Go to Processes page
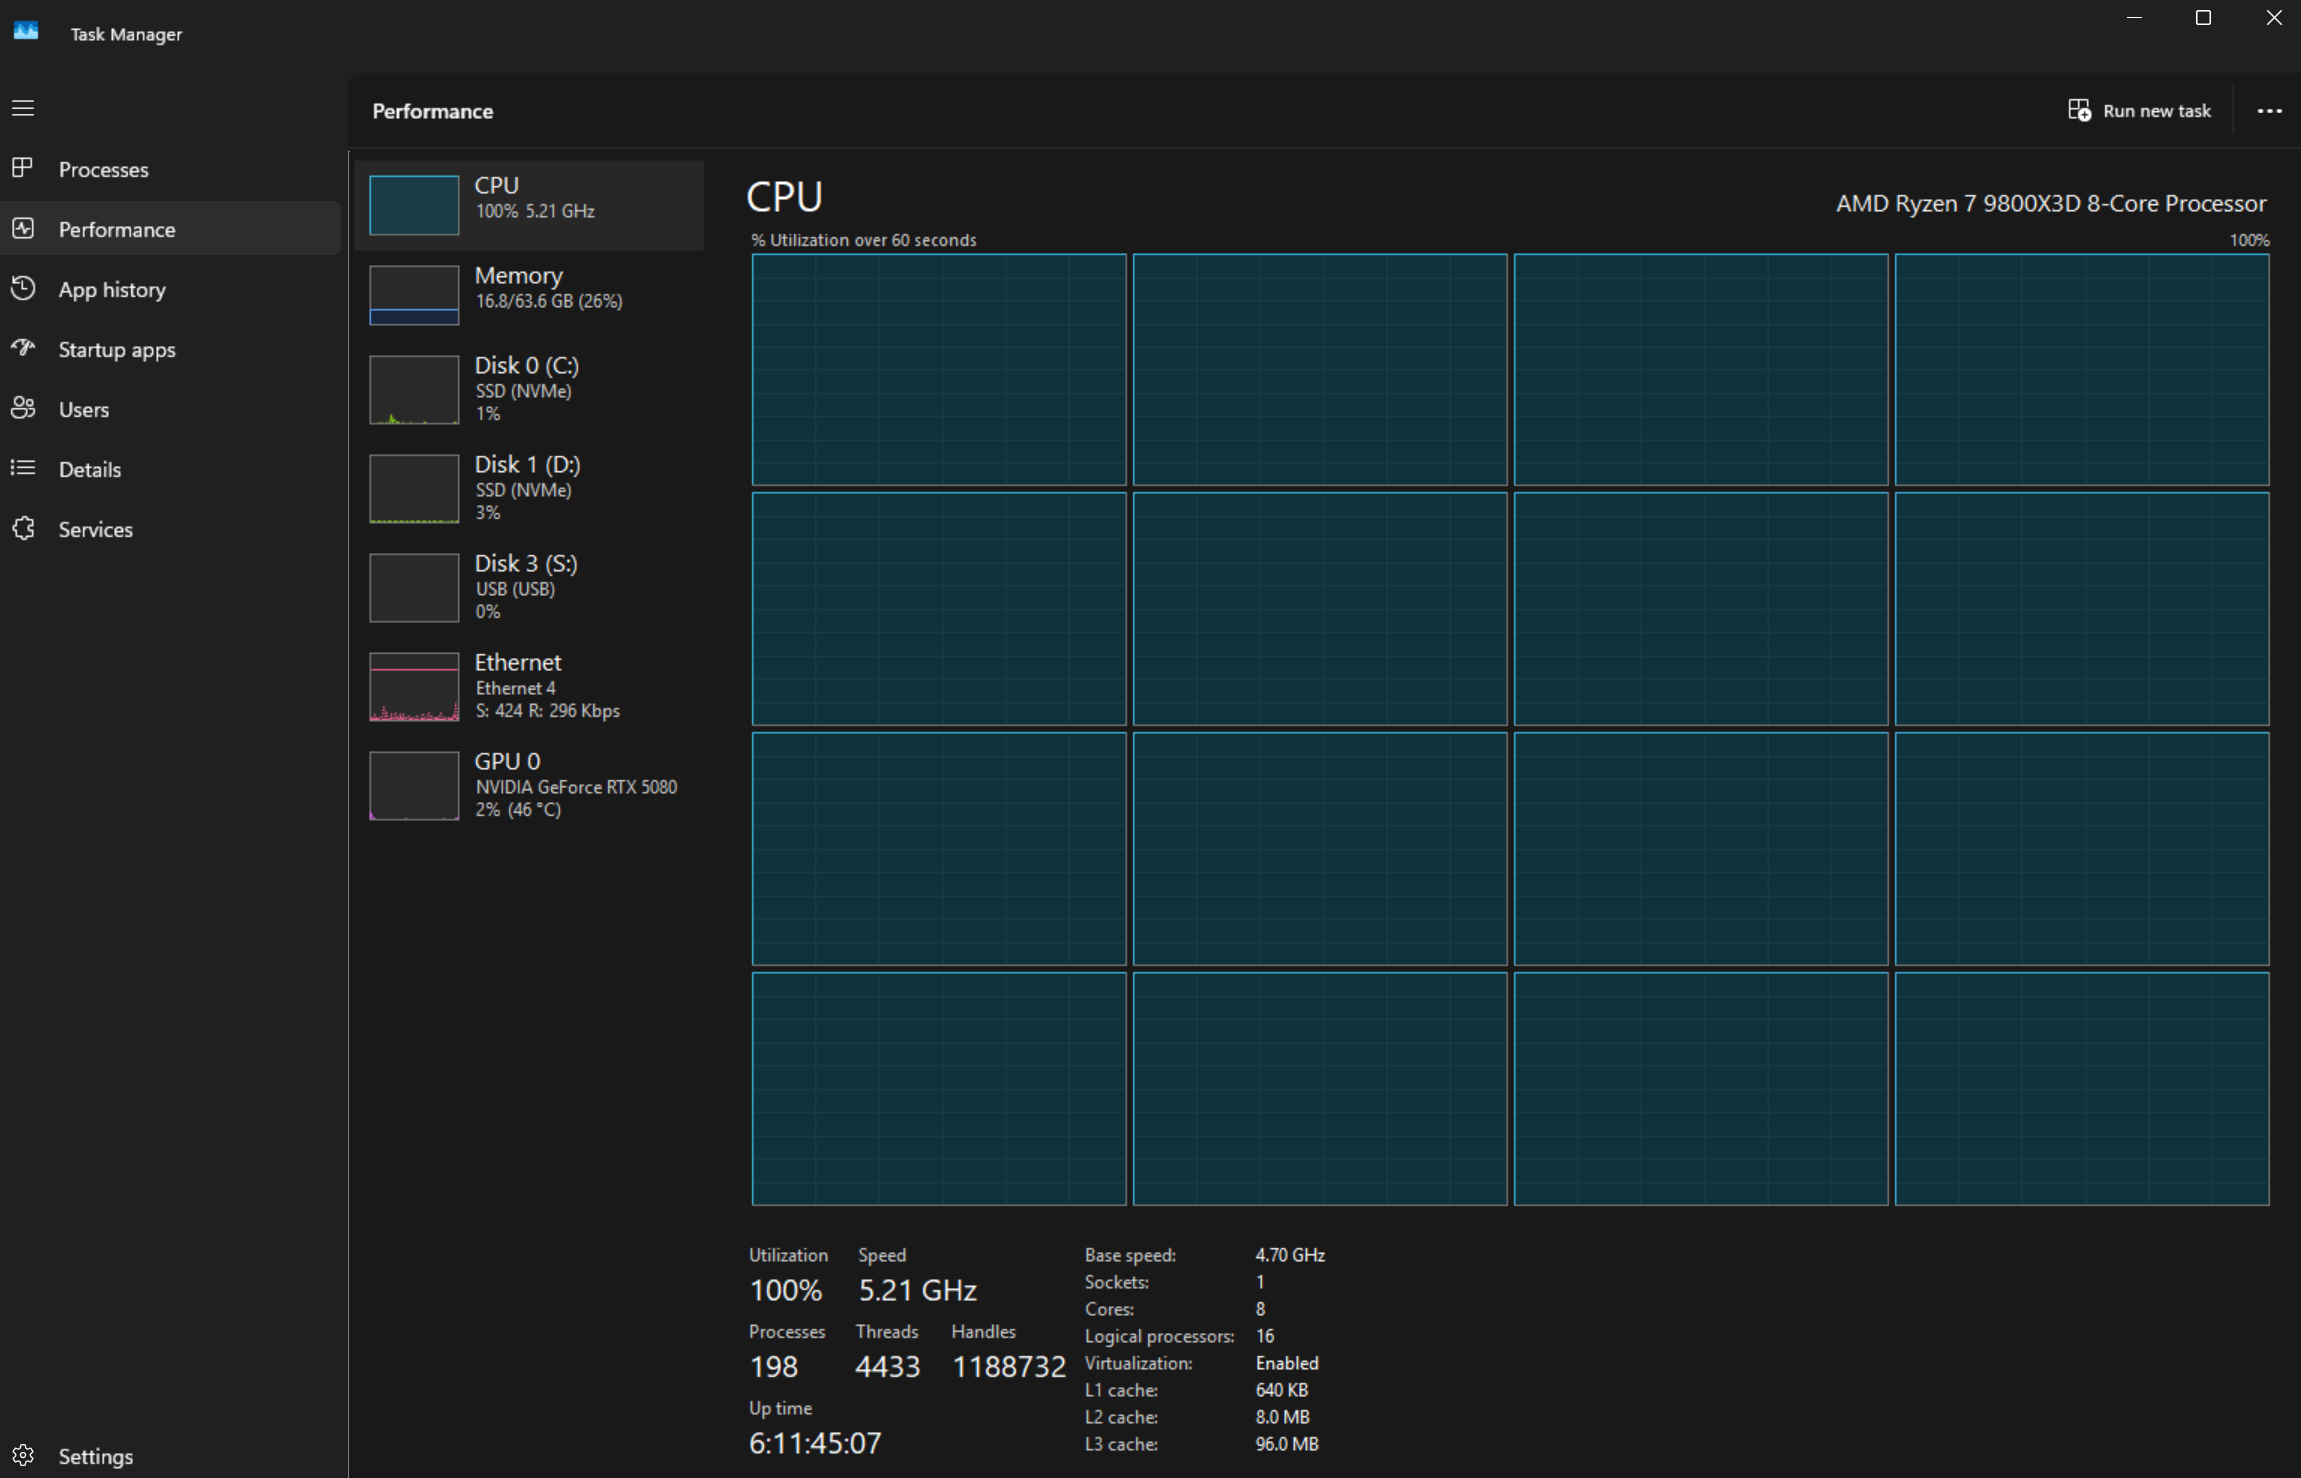The width and height of the screenshot is (2301, 1478). click(104, 169)
